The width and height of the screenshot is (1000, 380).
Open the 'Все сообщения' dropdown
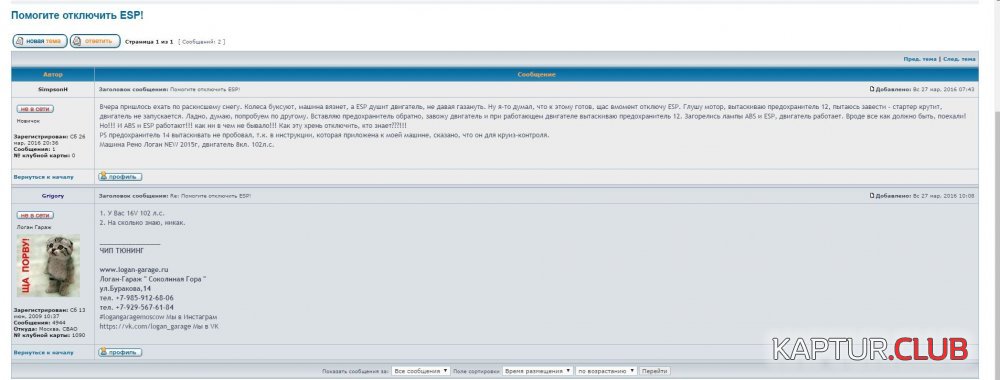420,370
